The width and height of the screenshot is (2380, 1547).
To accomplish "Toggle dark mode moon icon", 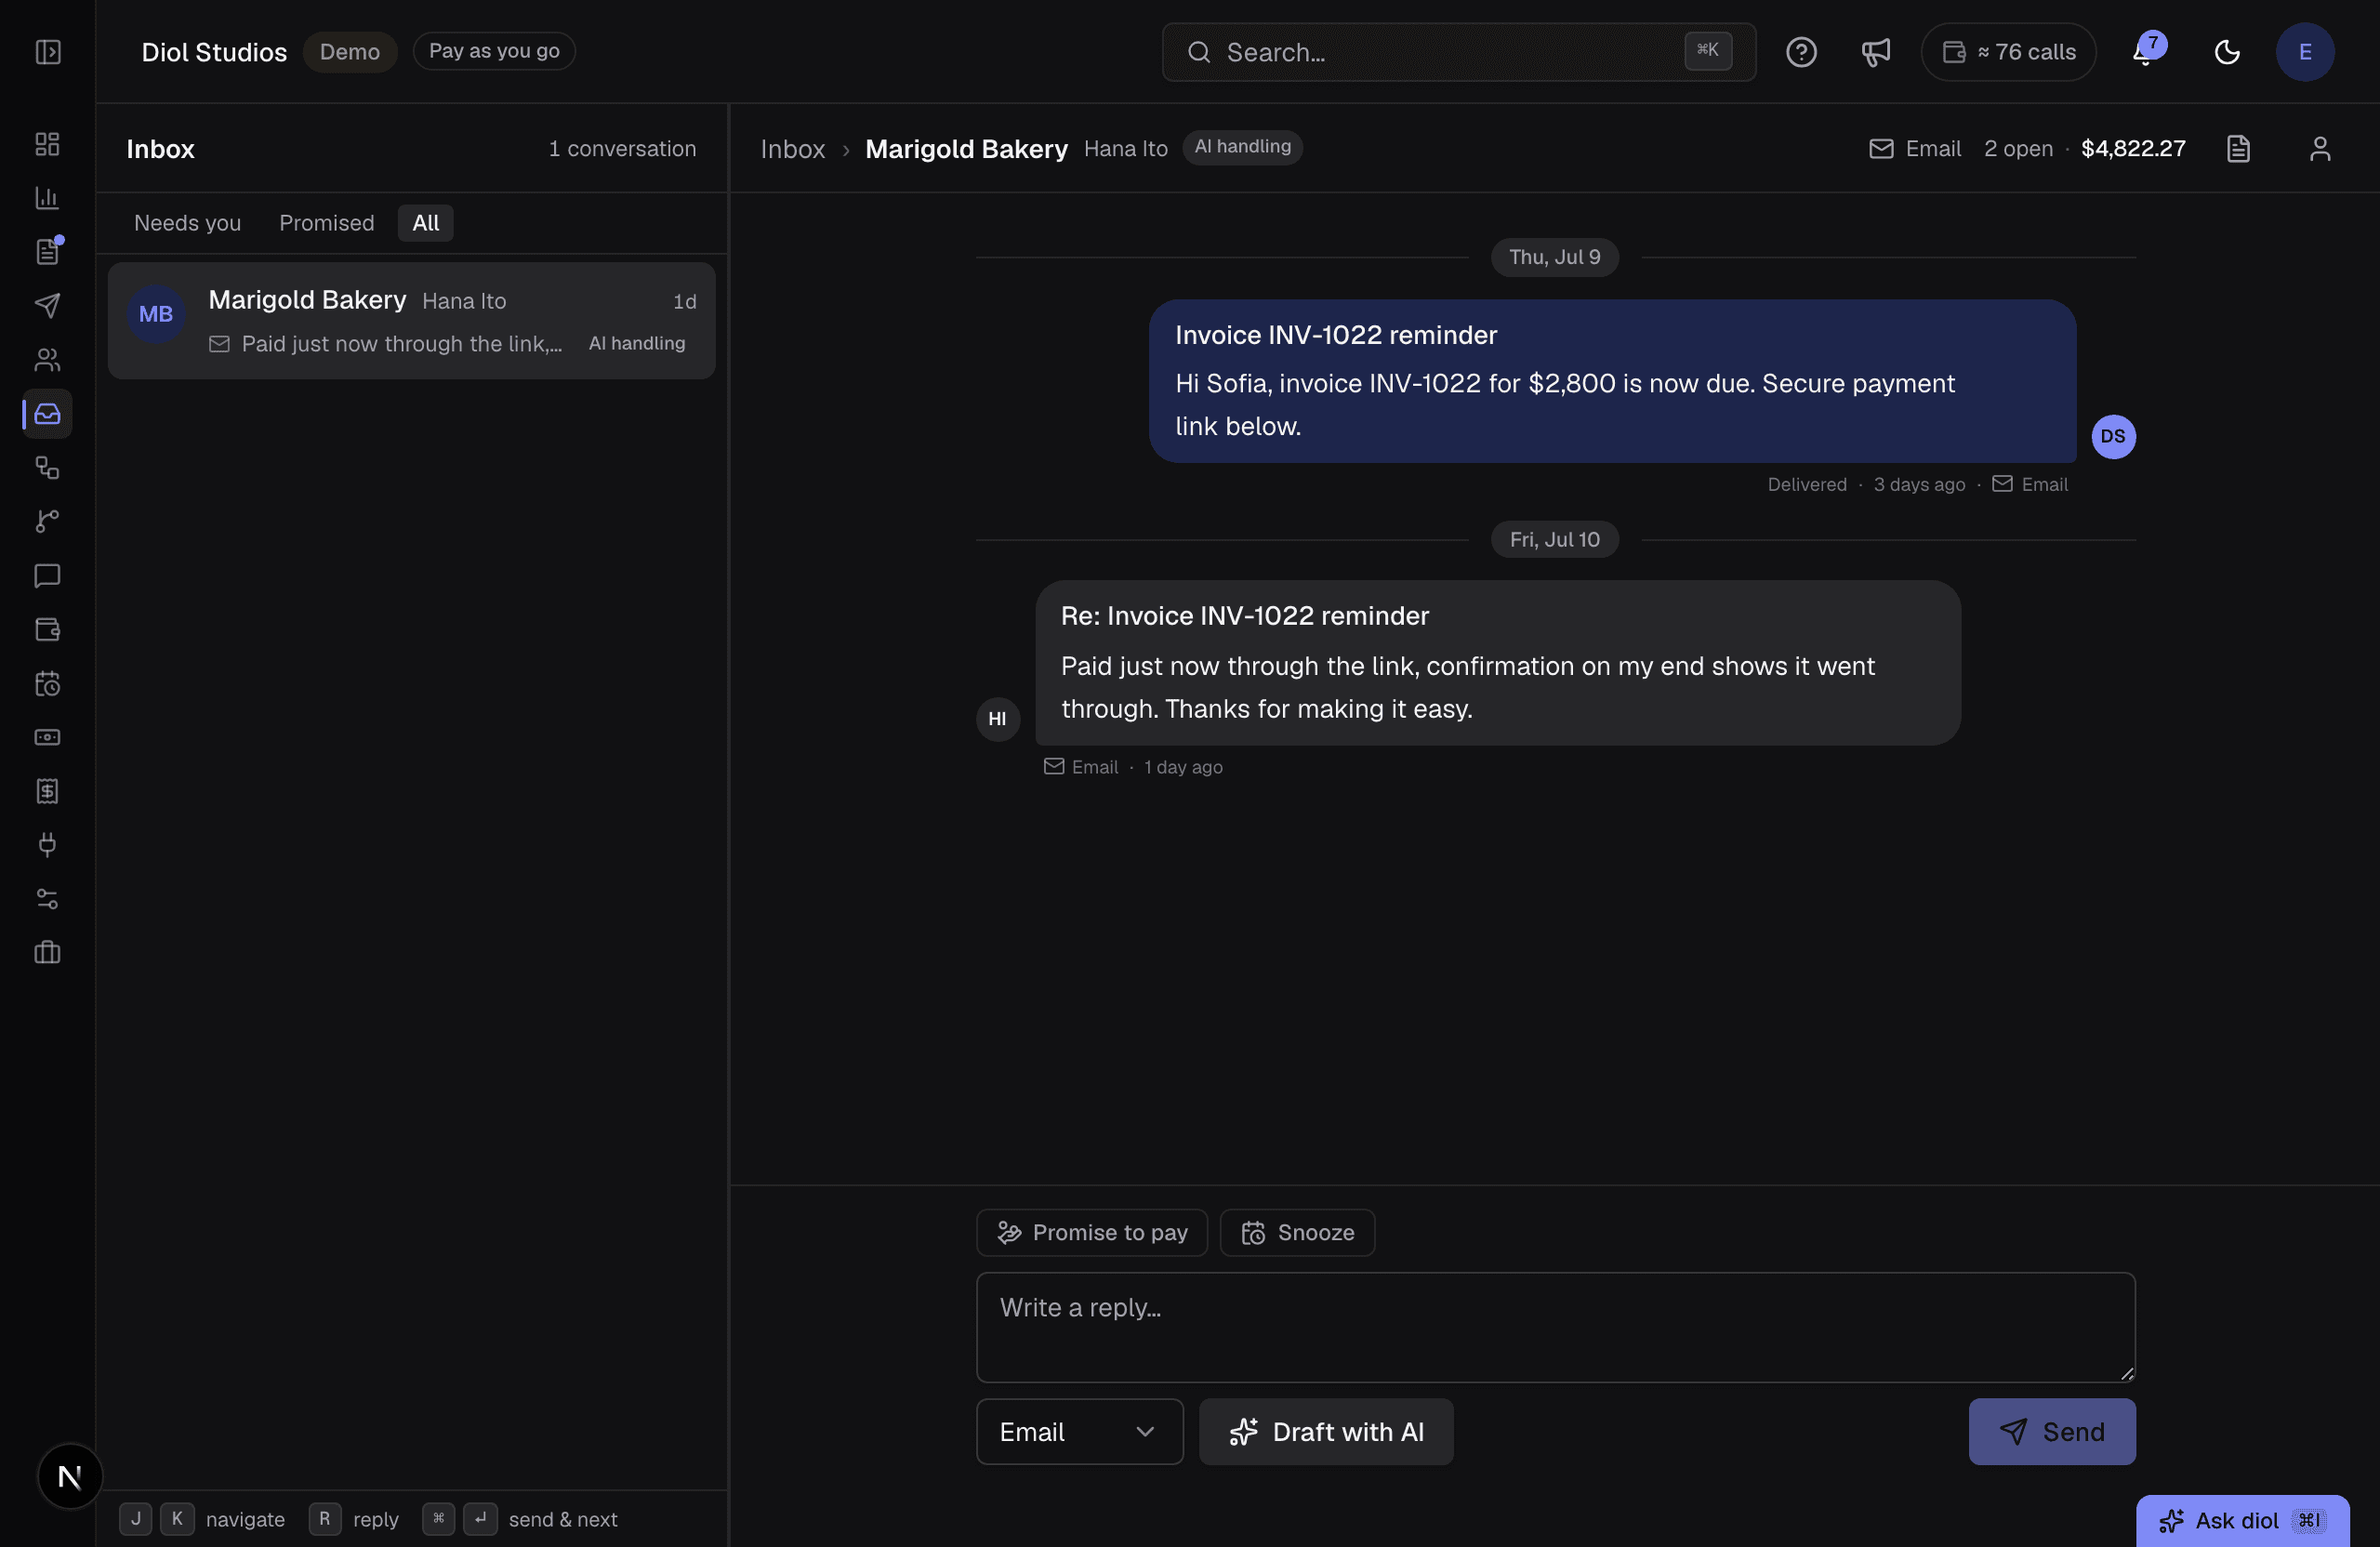I will pyautogui.click(x=2227, y=52).
